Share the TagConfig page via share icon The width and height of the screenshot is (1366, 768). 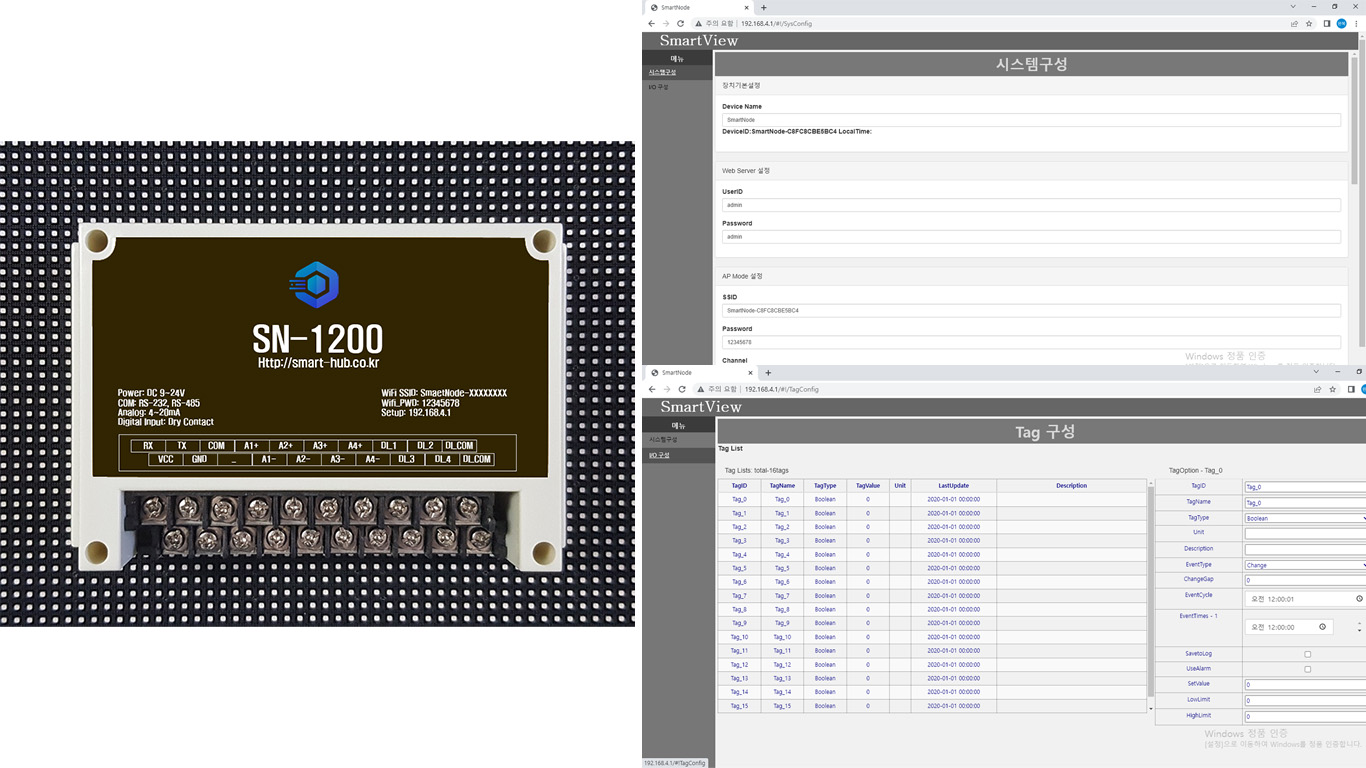[x=1318, y=389]
